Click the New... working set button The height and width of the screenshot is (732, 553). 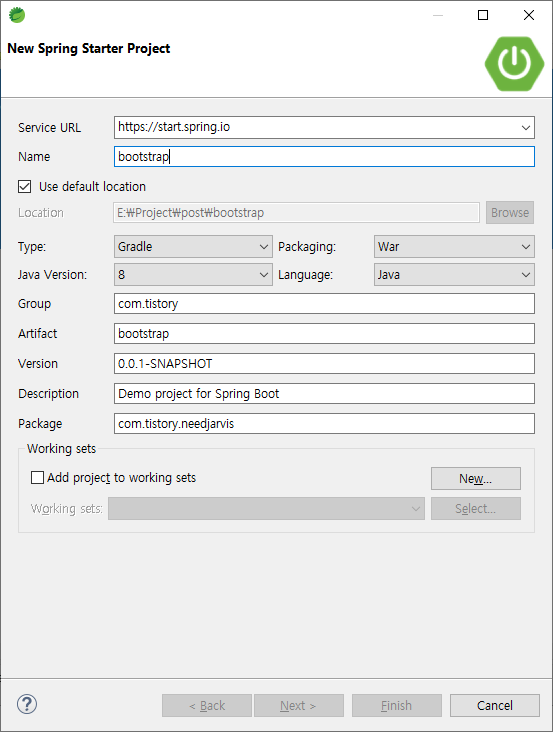(x=476, y=479)
